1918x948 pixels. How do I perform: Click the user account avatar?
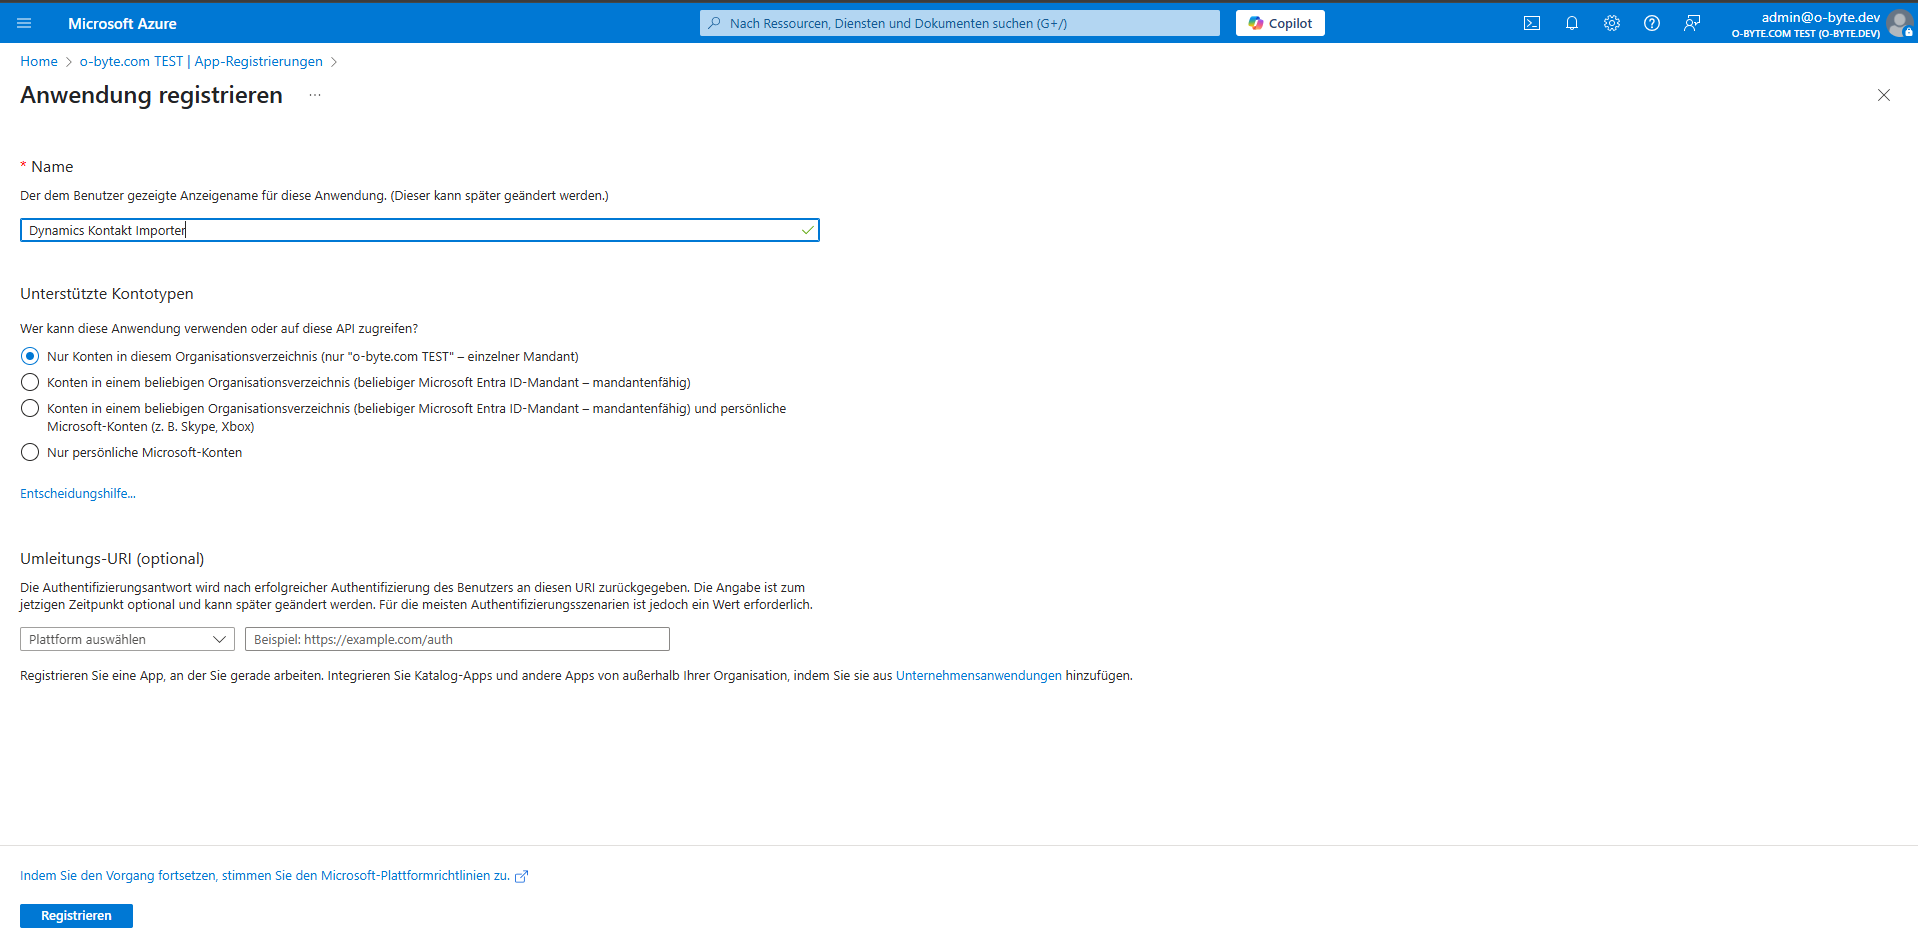[1898, 24]
